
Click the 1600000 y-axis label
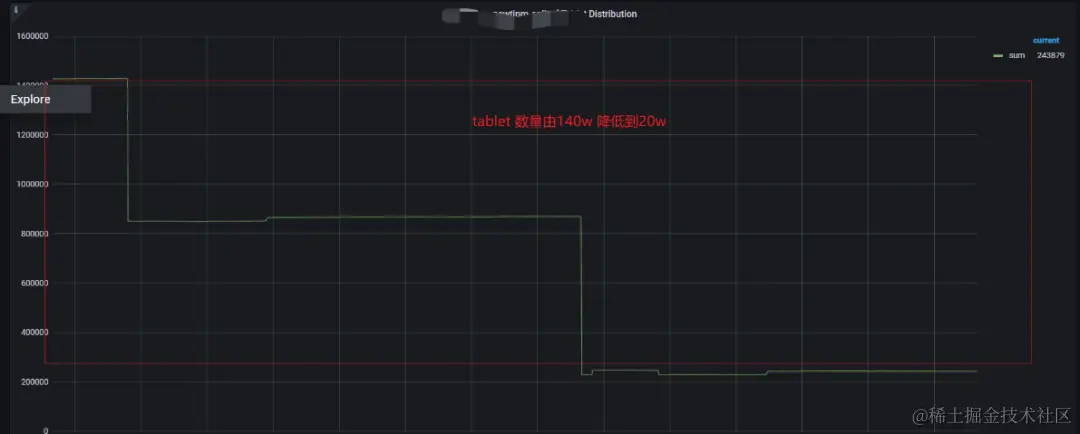(x=30, y=37)
